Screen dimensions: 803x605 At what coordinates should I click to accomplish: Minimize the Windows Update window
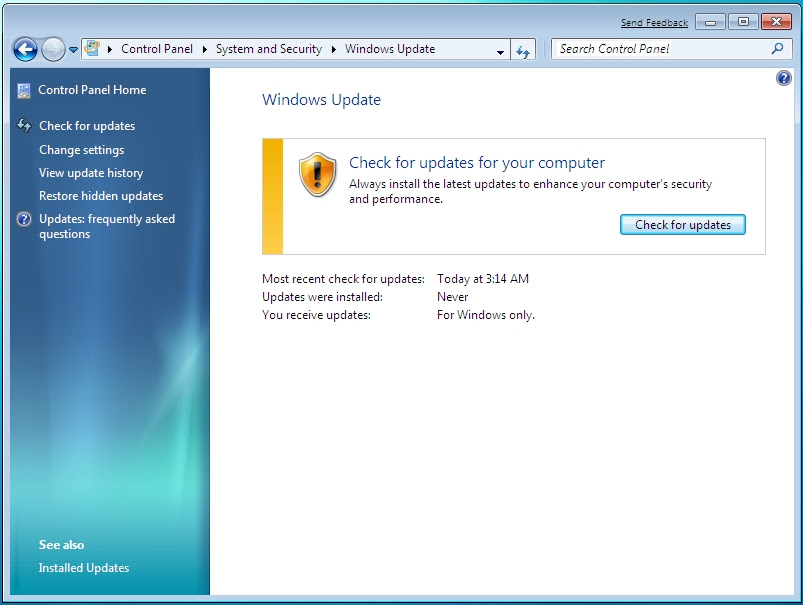pos(710,22)
